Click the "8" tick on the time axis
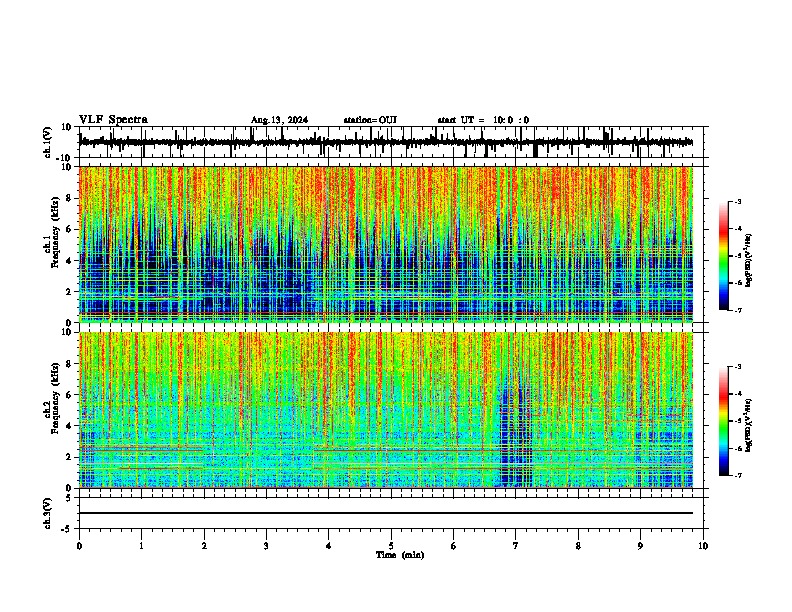Screen dimensions: 792x612 (578, 546)
